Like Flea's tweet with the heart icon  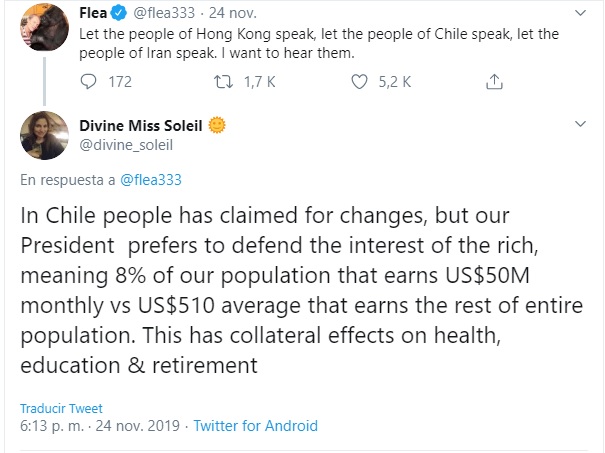pyautogui.click(x=360, y=82)
